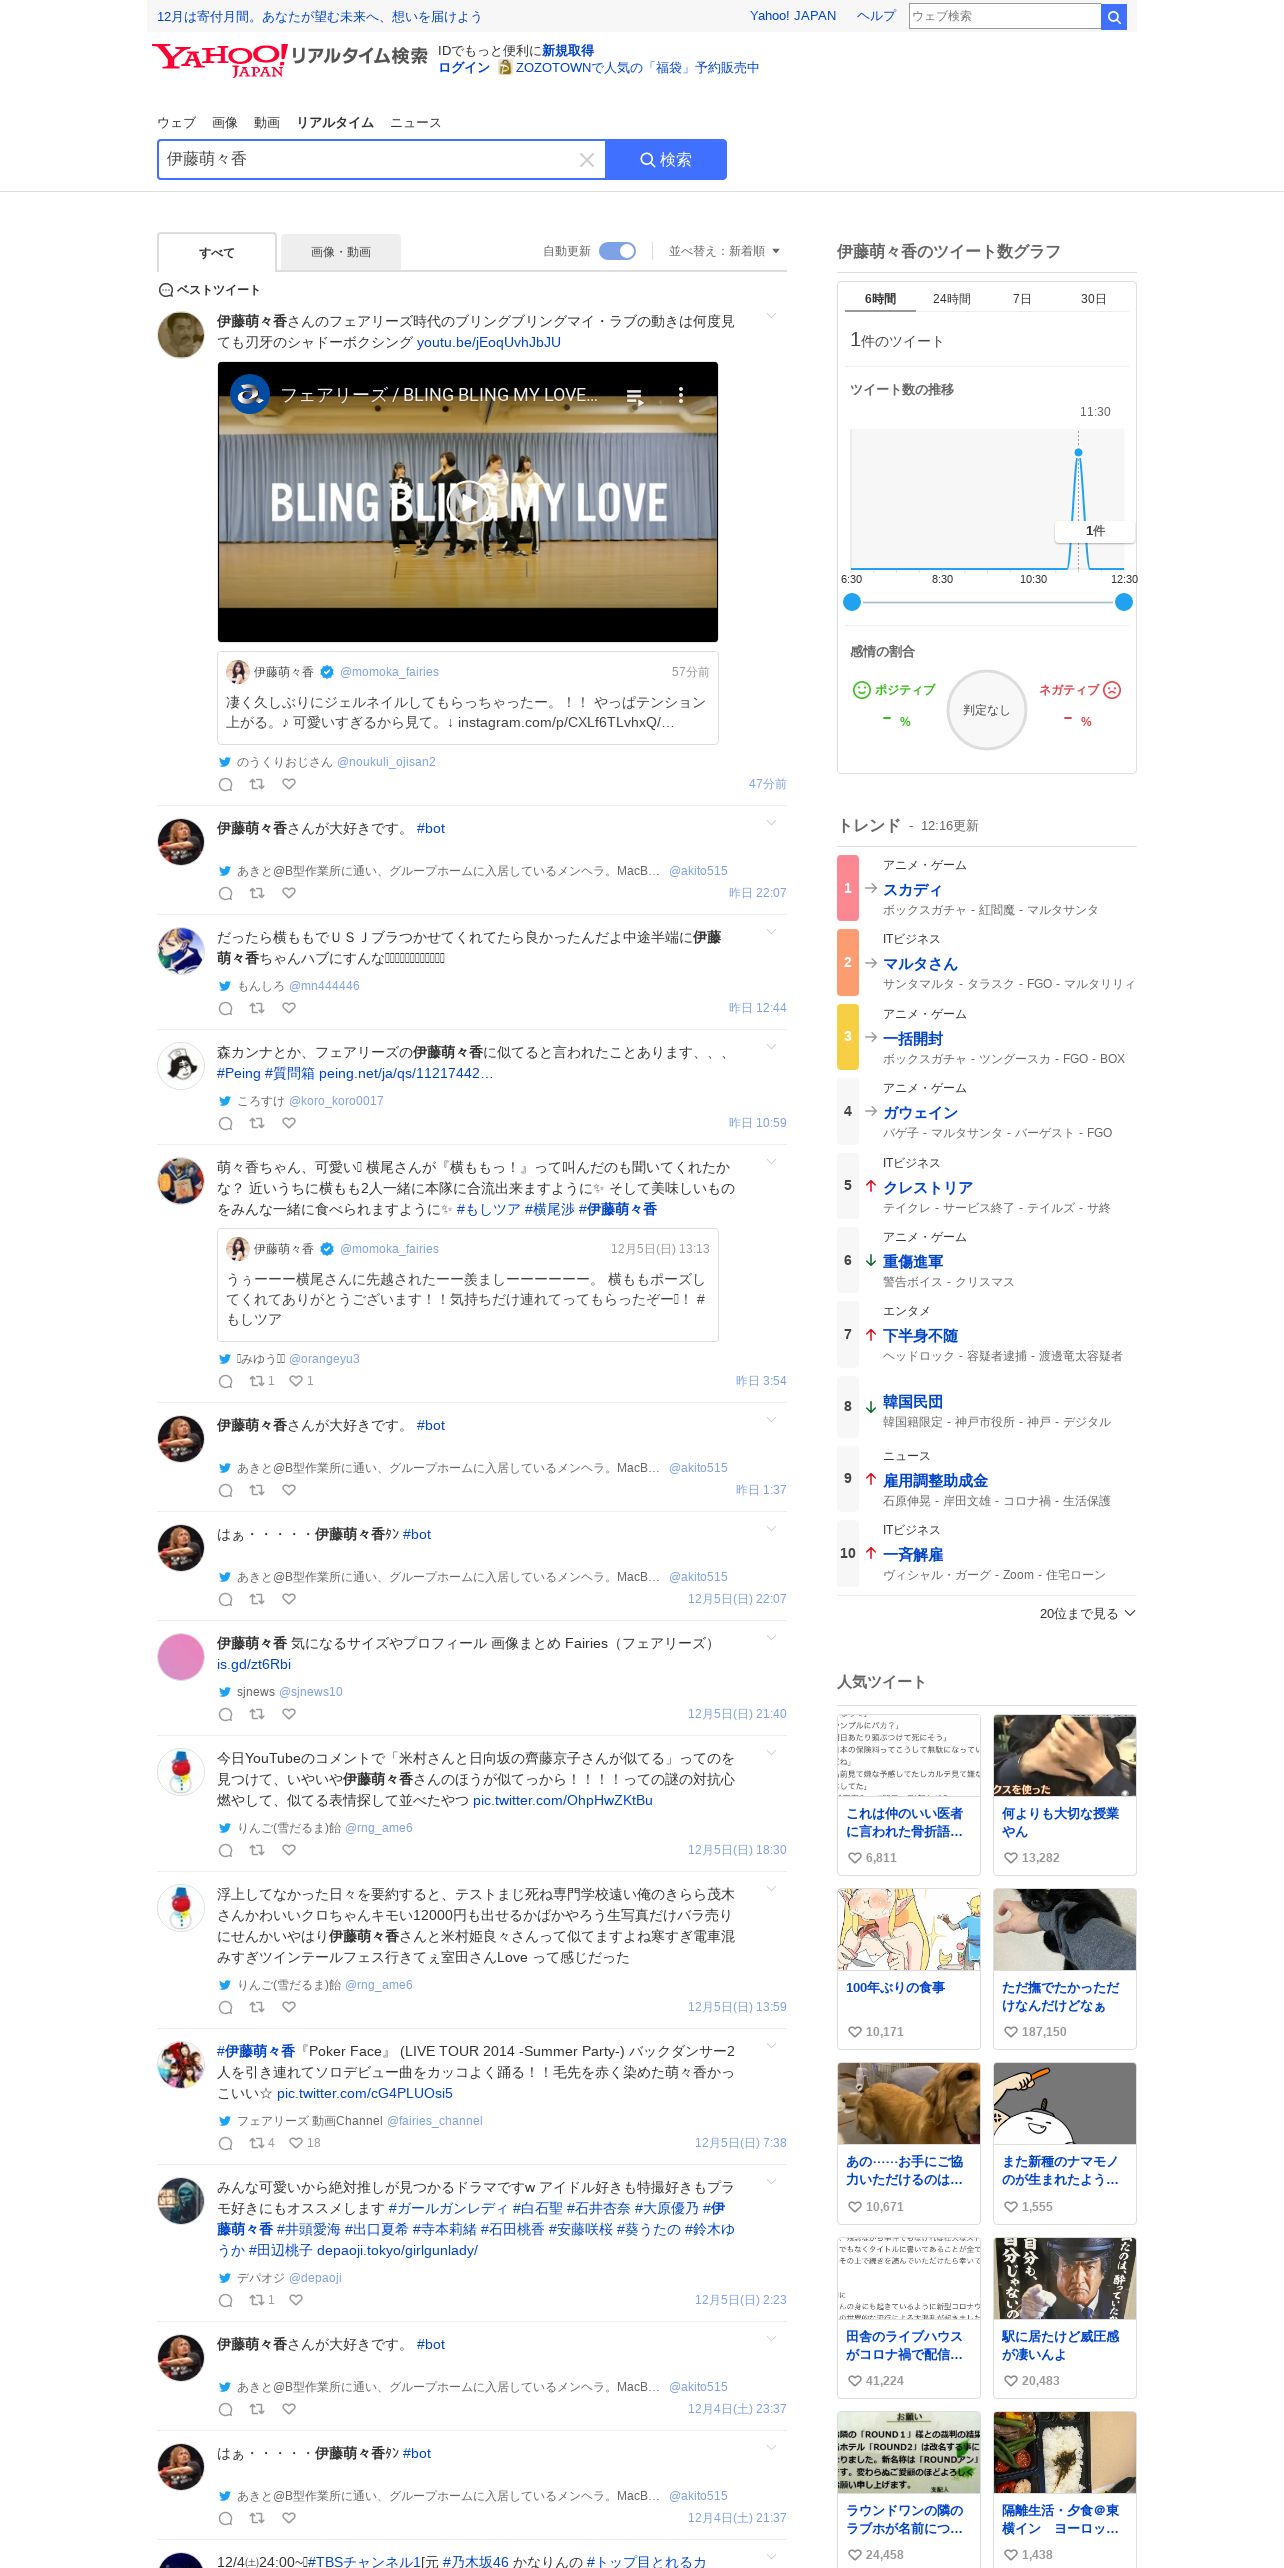Screen dimensions: 1284x2568
Task: Retweet the のうくりおじさん tweet
Action: coord(257,784)
